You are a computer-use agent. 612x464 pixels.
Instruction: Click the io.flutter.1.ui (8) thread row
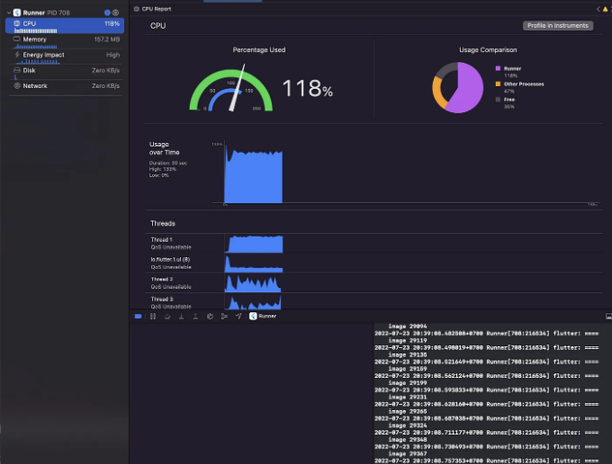pyautogui.click(x=374, y=263)
